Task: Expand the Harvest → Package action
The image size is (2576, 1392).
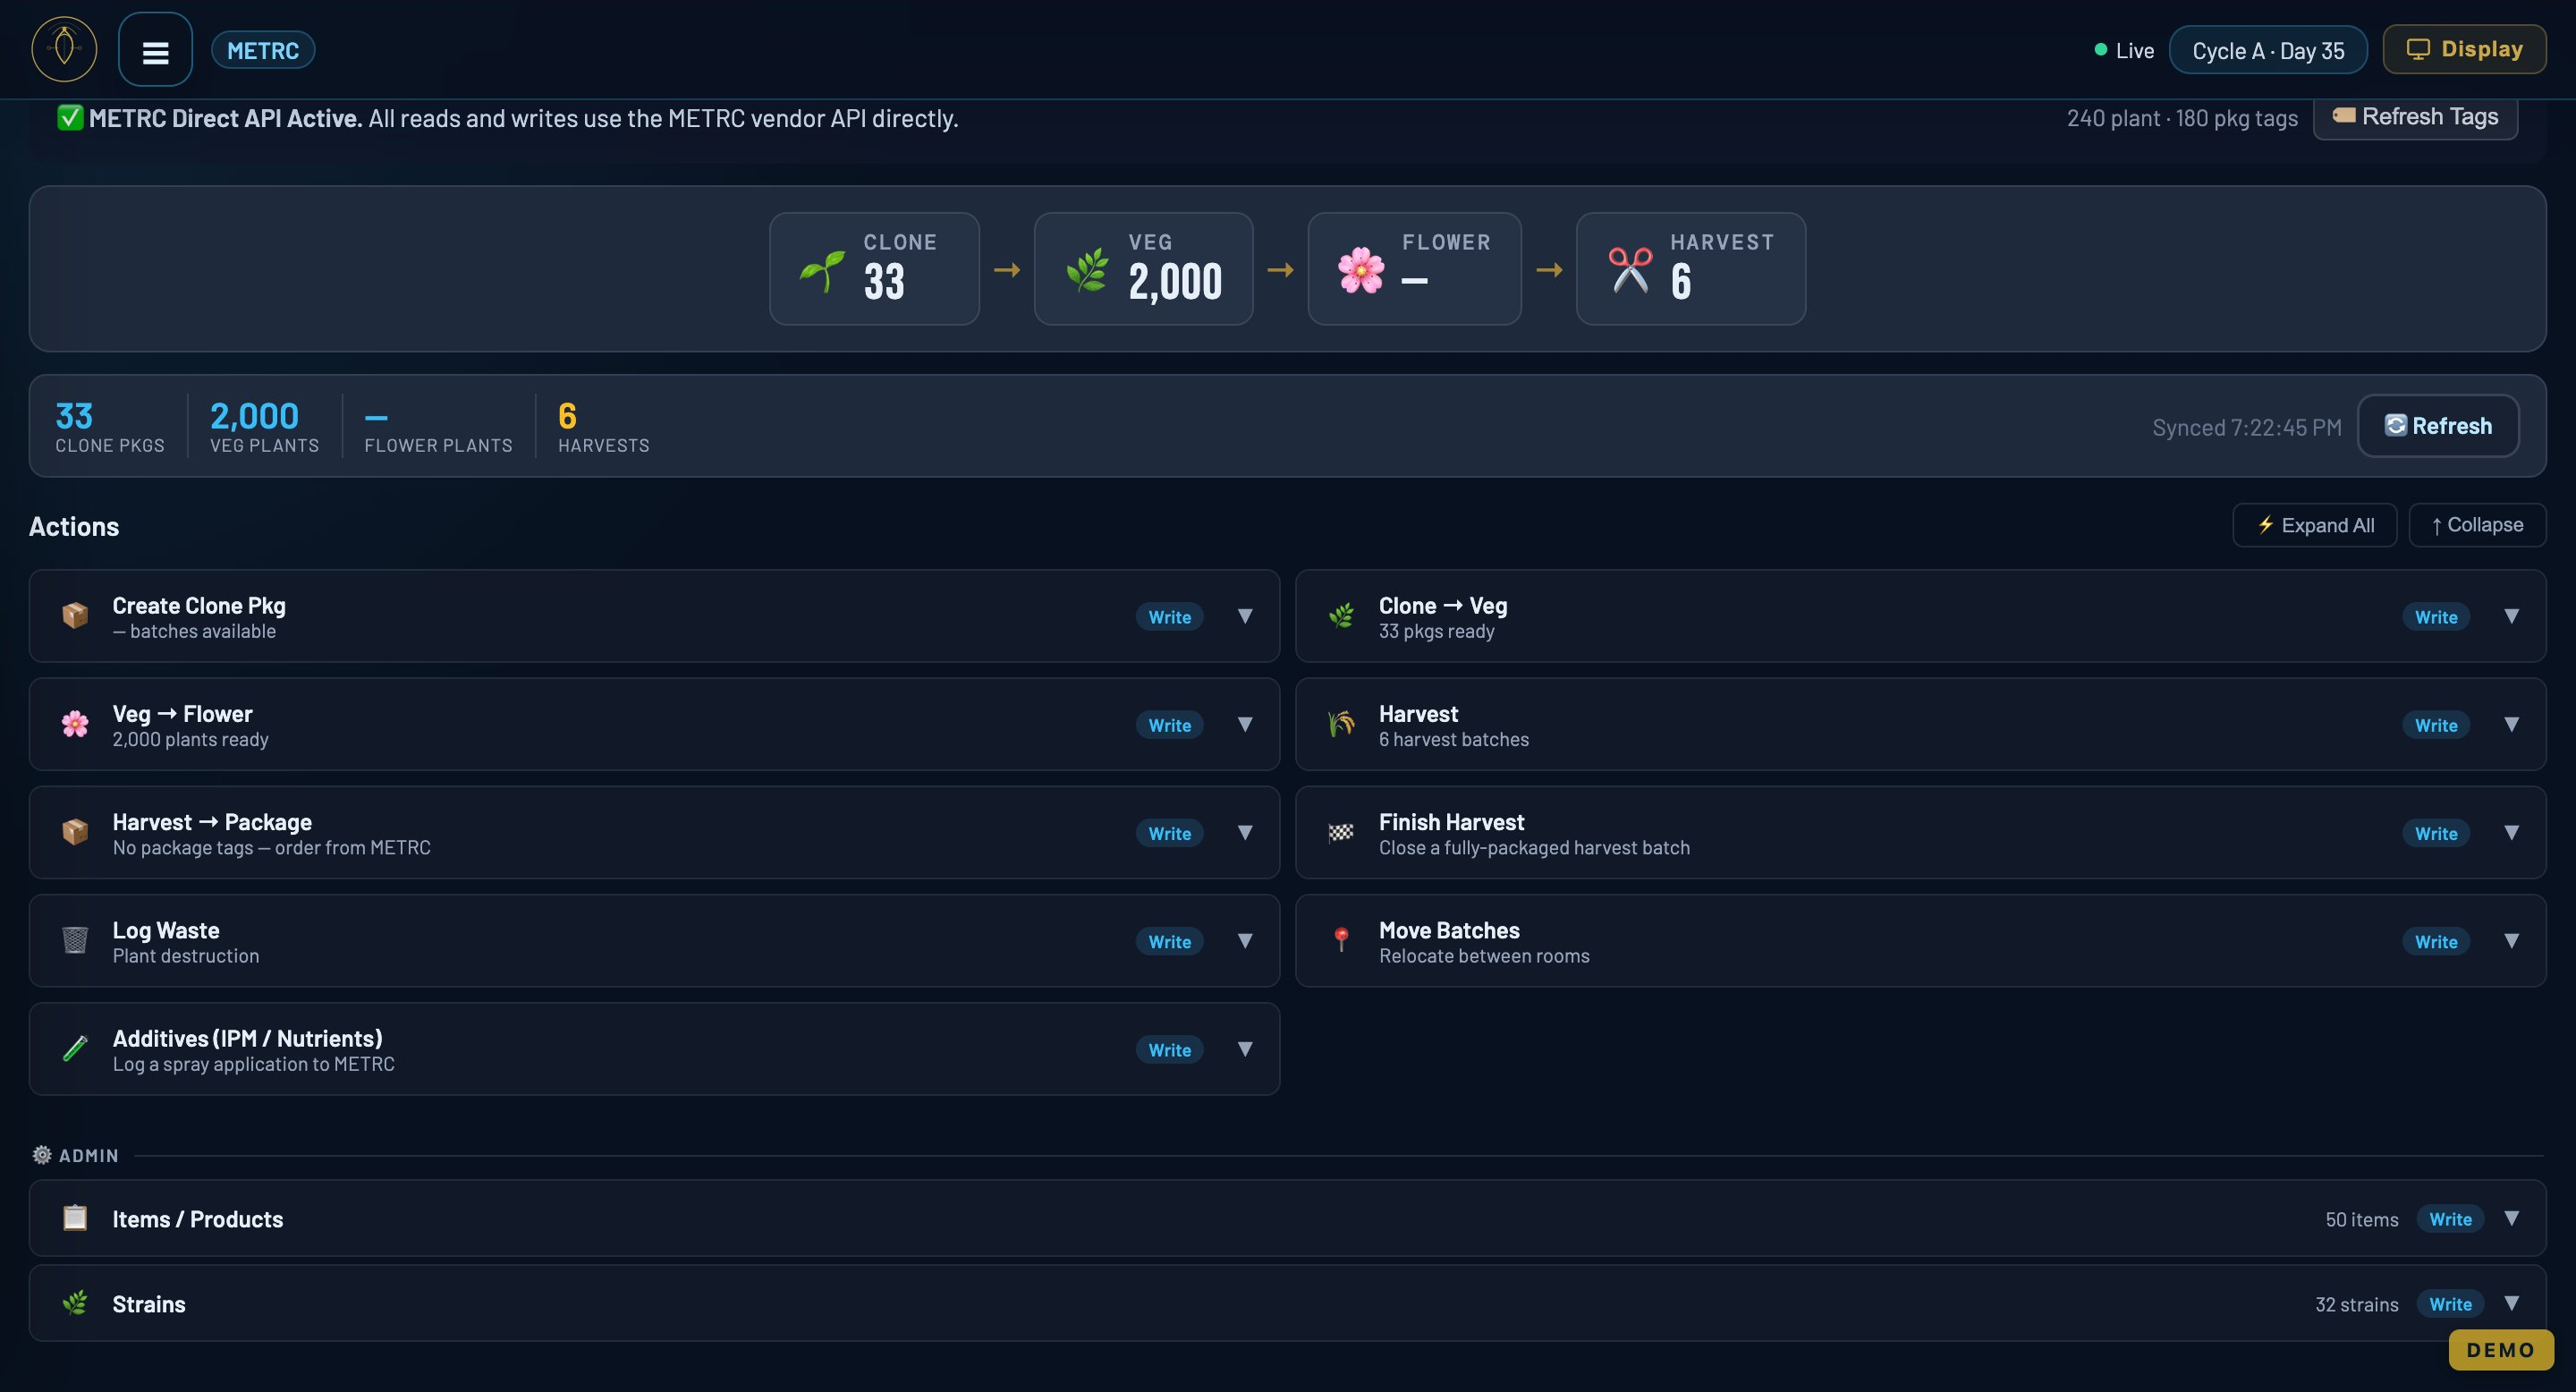Action: 1245,832
